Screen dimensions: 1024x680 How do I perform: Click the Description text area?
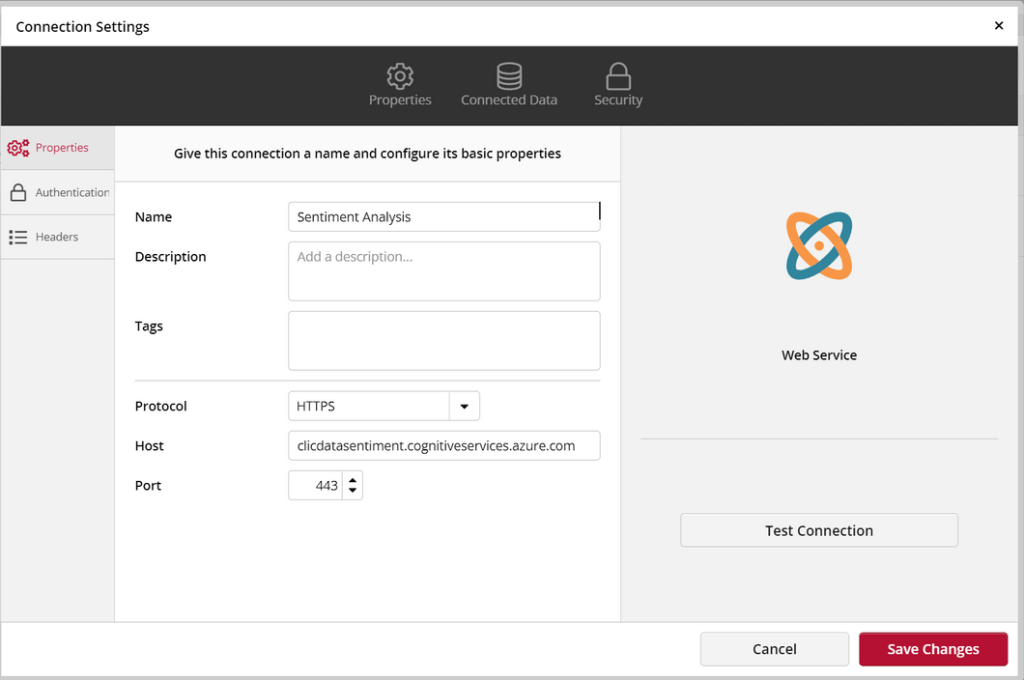(x=444, y=271)
